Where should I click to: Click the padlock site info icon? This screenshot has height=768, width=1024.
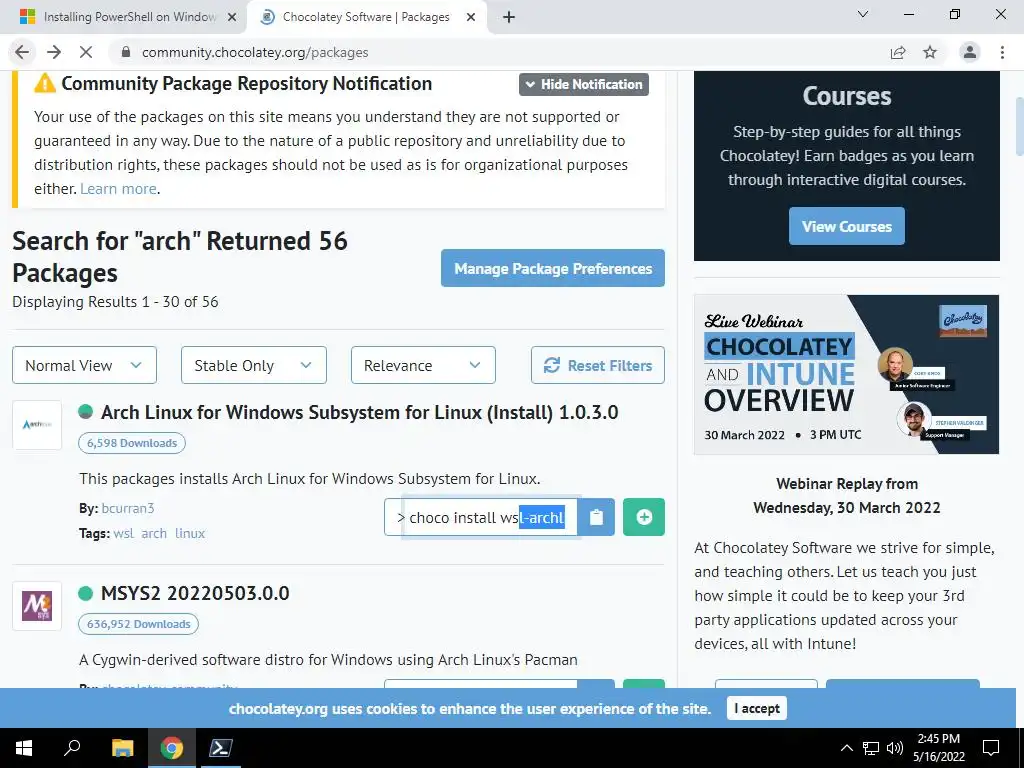(126, 52)
